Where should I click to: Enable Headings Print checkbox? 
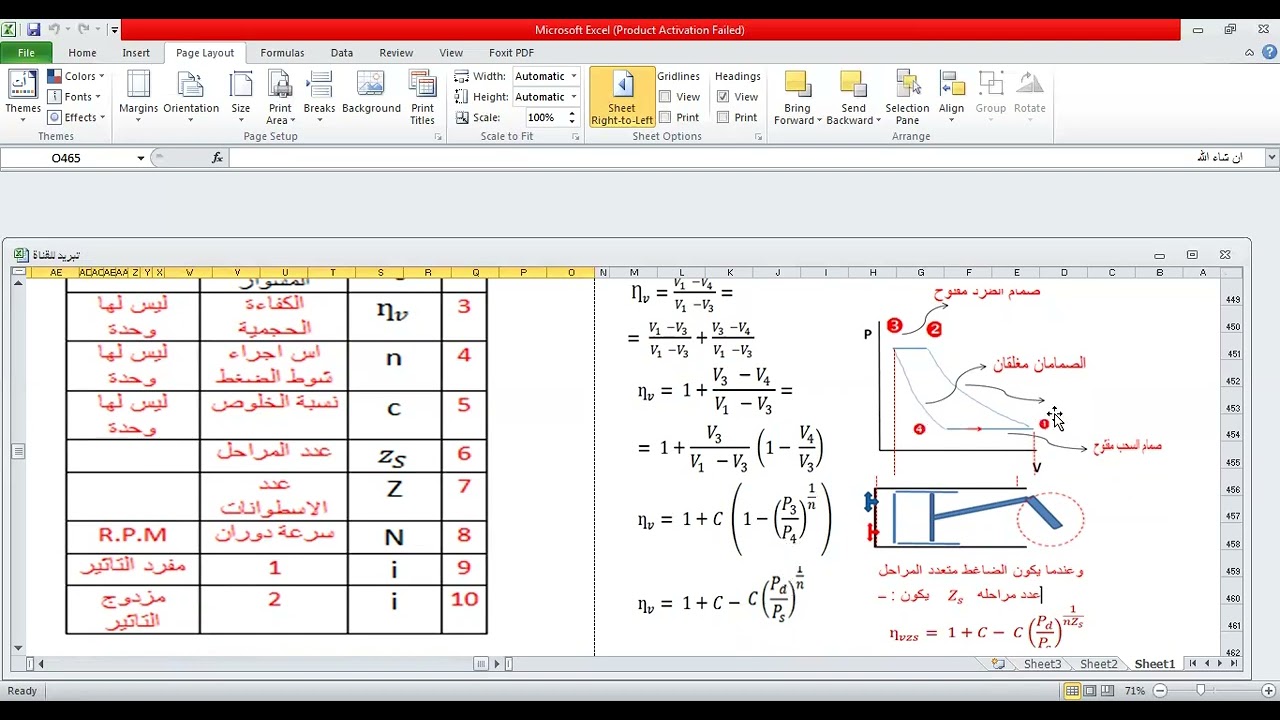[723, 117]
